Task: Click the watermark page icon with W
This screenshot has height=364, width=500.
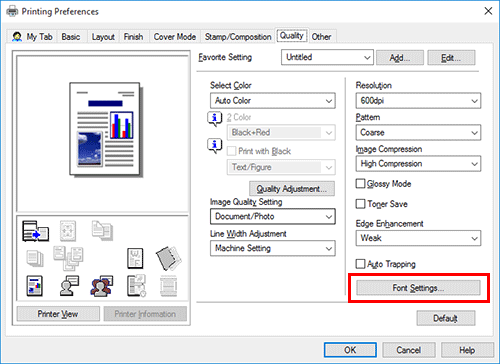Action: click(x=135, y=258)
